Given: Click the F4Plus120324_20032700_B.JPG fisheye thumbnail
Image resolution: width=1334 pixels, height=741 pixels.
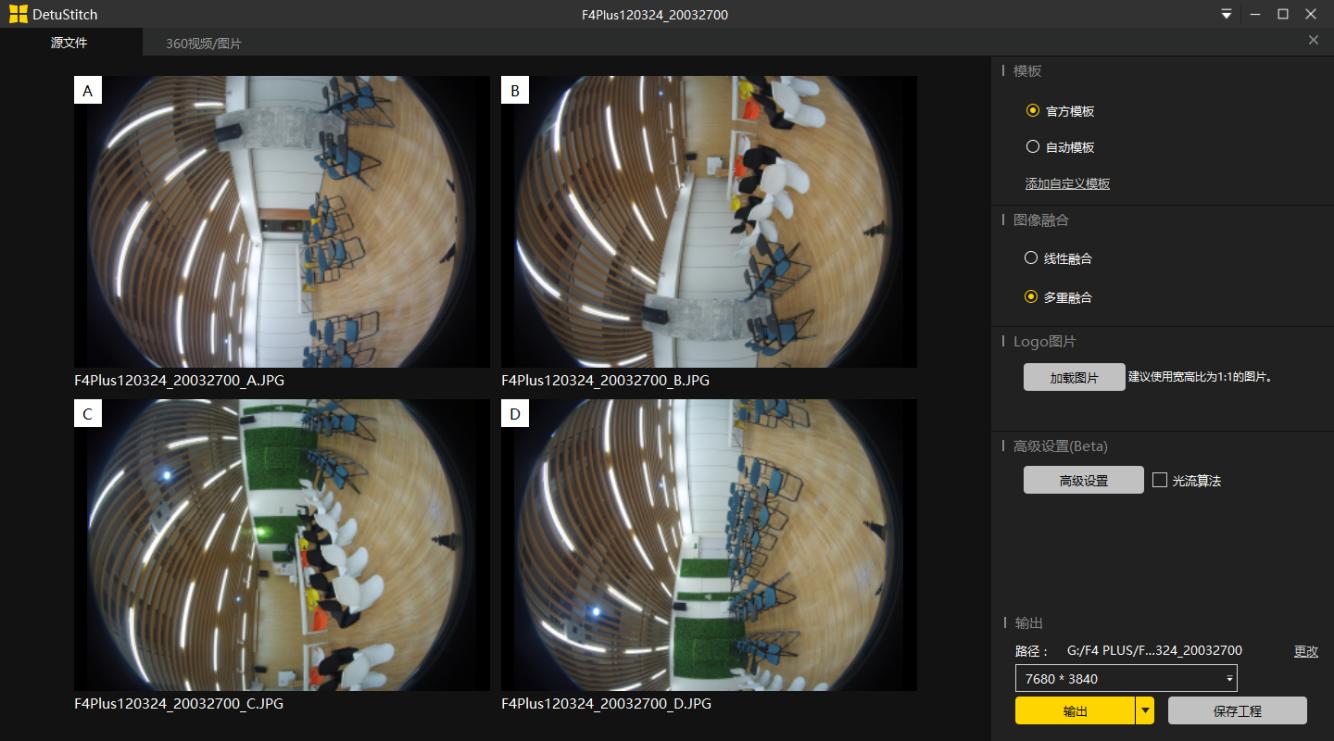Looking at the screenshot, I should [x=708, y=222].
